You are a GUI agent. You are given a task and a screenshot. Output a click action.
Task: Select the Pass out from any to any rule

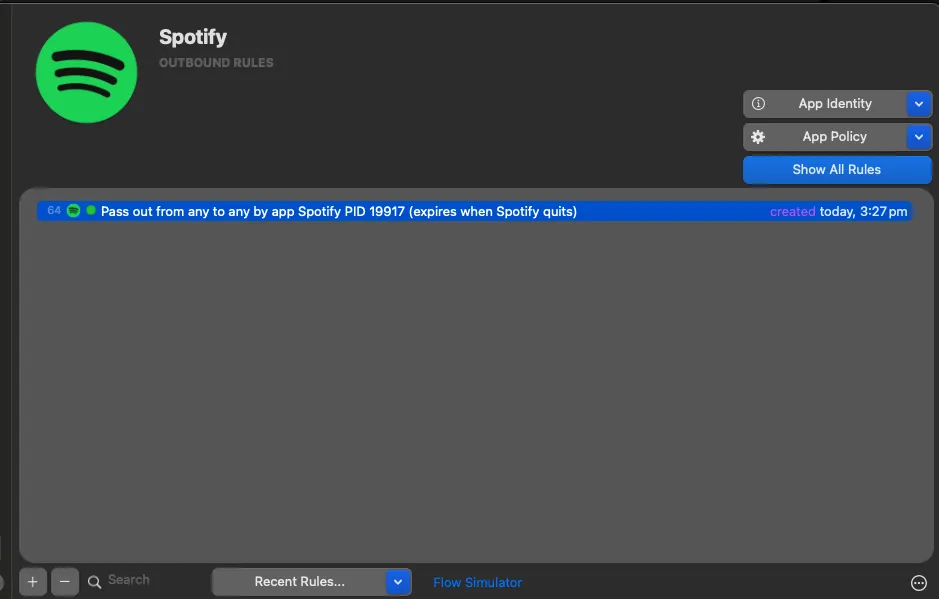click(x=474, y=211)
